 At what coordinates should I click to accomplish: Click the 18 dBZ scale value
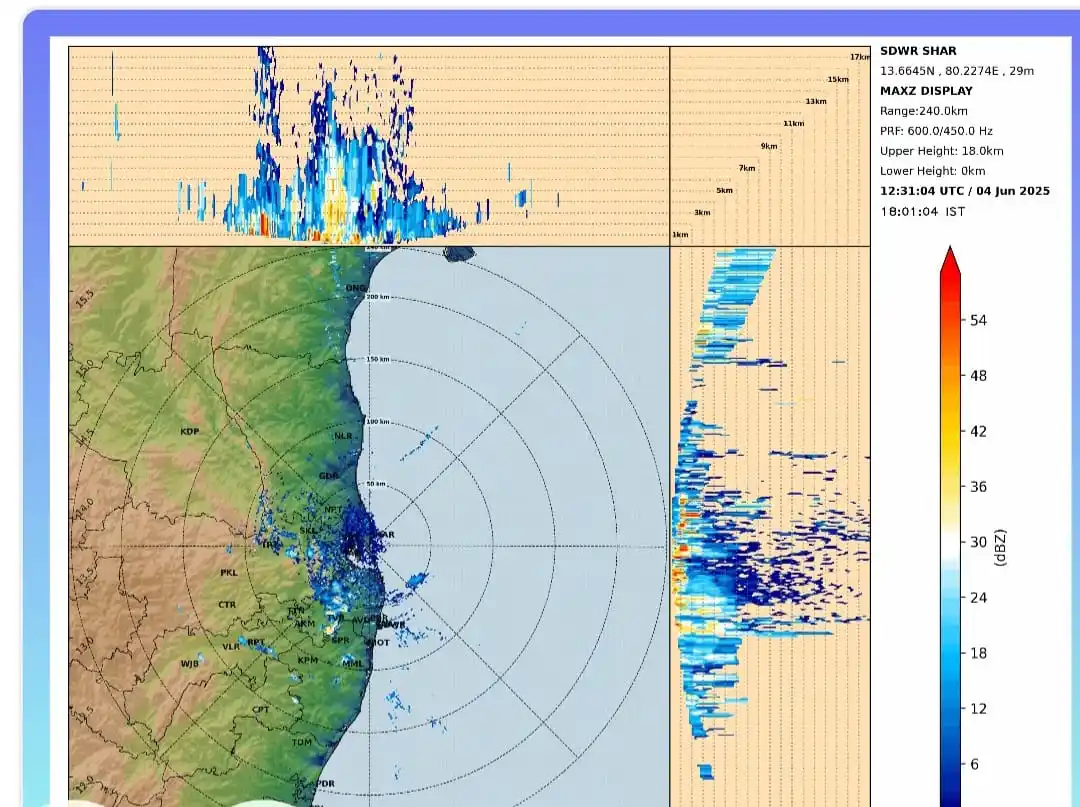tap(978, 653)
